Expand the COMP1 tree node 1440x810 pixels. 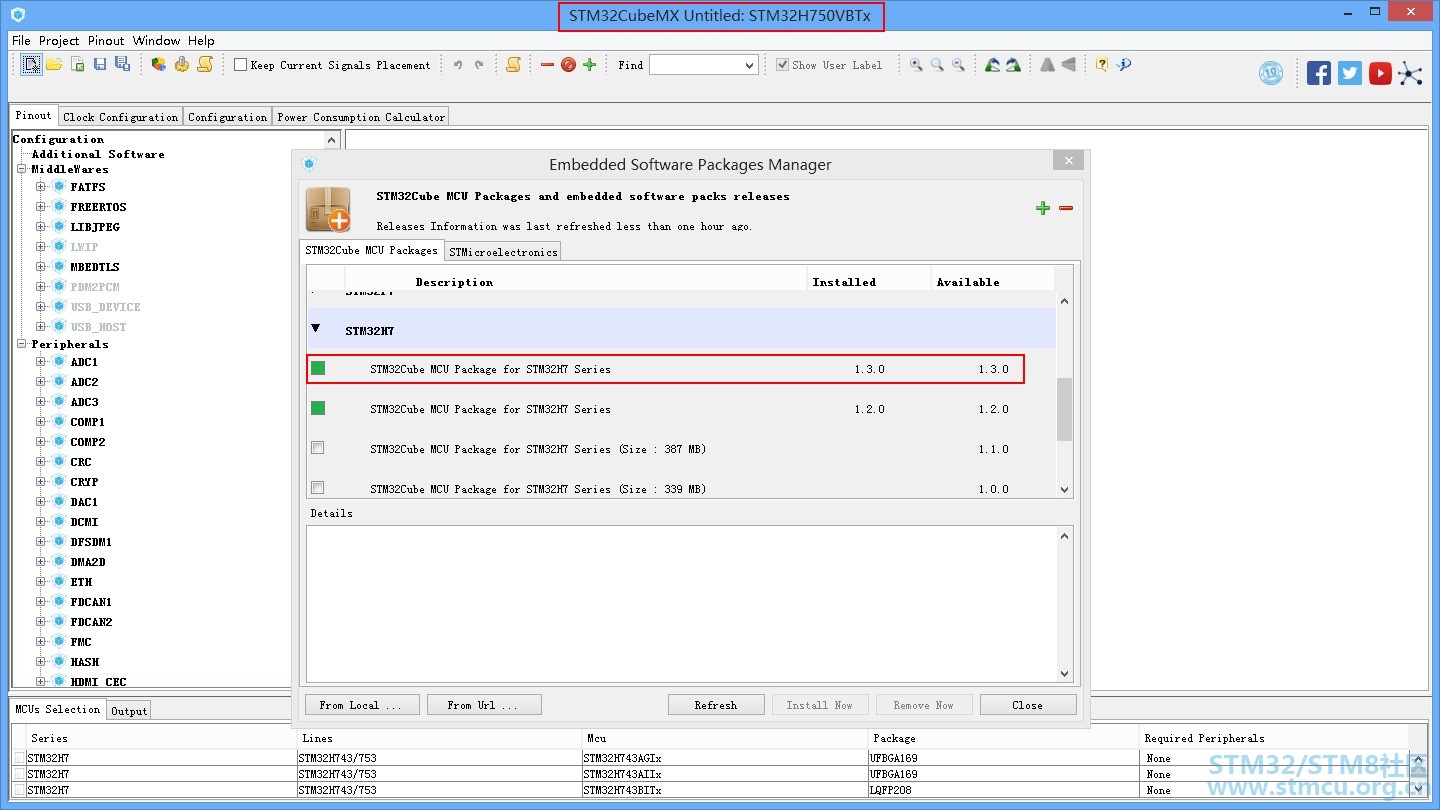click(41, 422)
